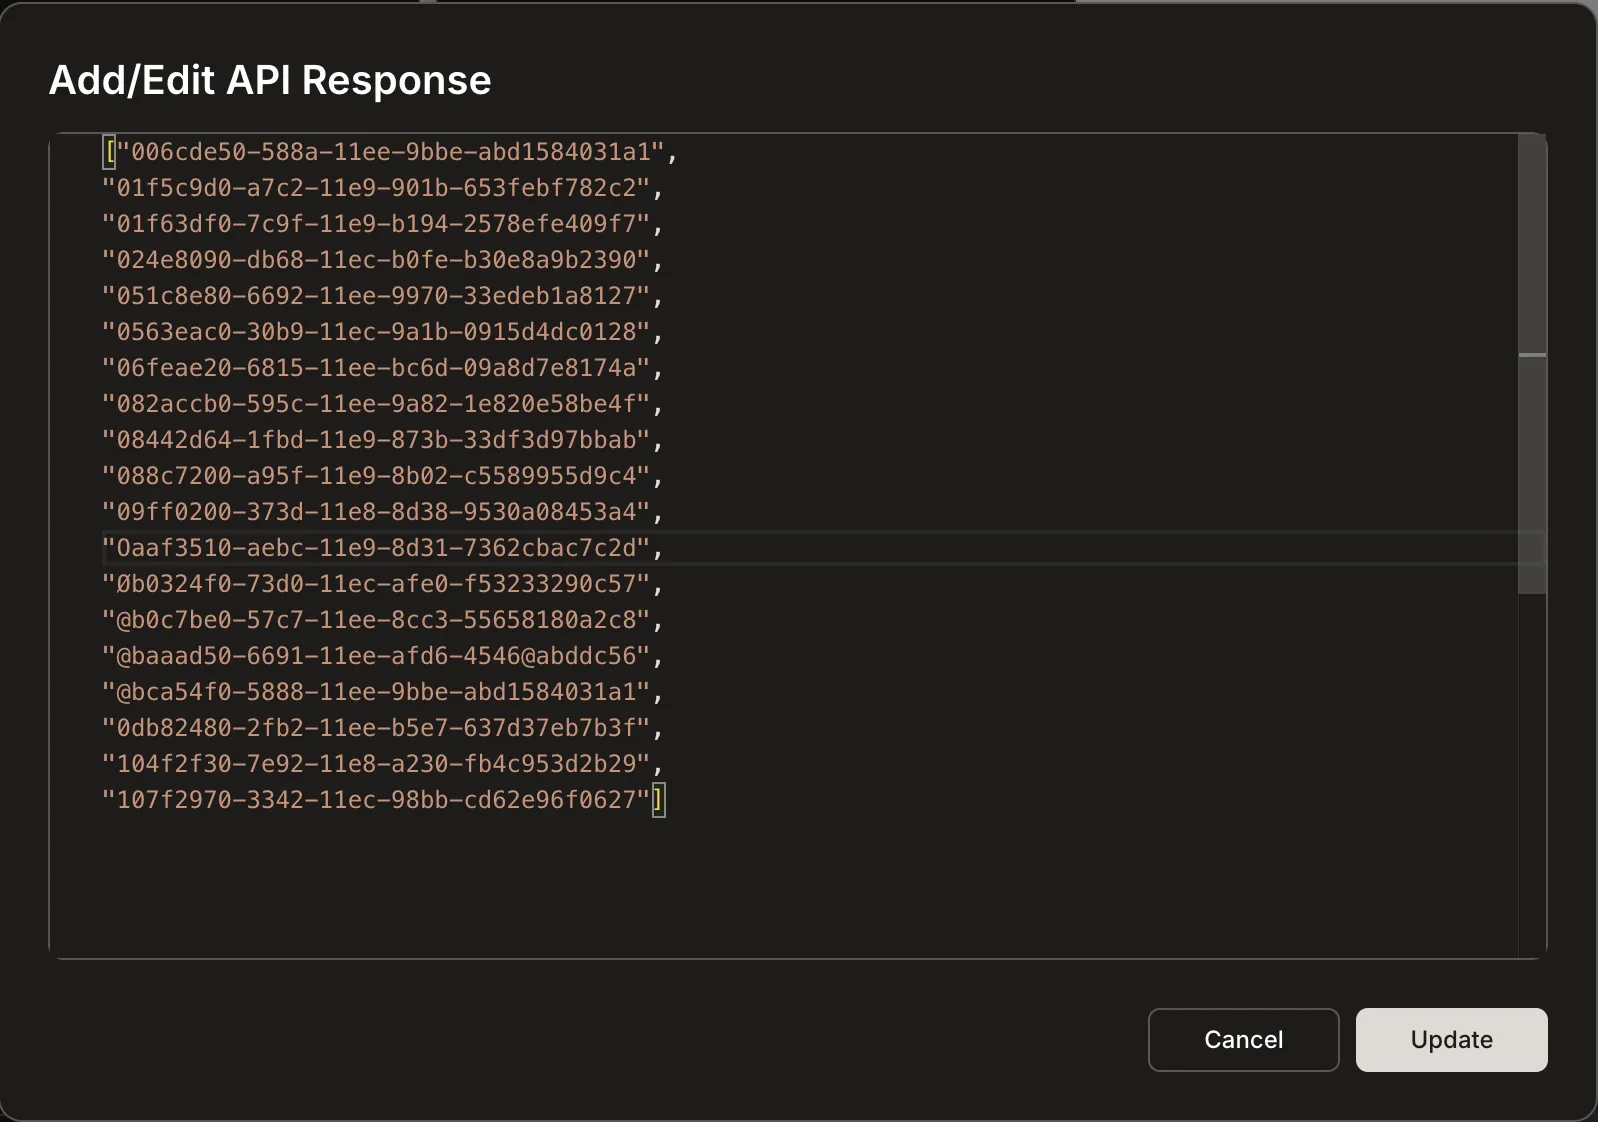The image size is (1598, 1122).
Task: Place cursor at the closing bracket
Action: 659,800
